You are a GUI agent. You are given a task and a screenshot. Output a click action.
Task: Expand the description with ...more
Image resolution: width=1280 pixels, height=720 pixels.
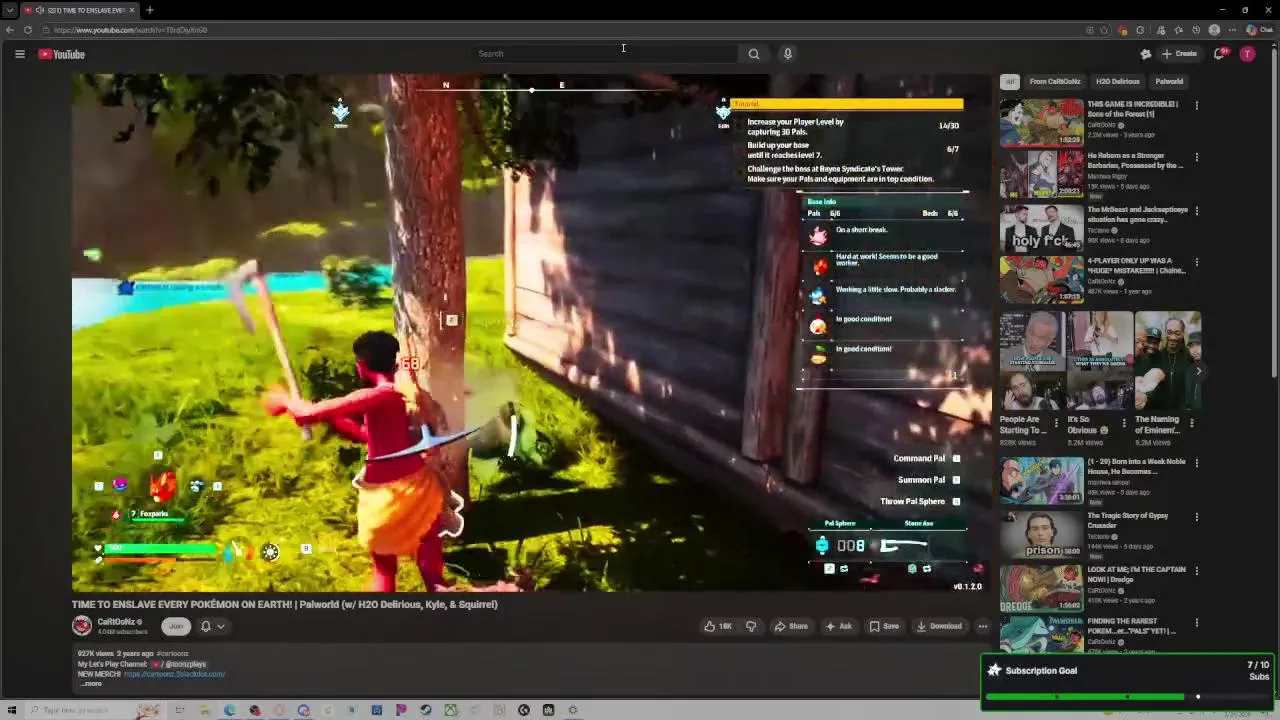(x=91, y=684)
